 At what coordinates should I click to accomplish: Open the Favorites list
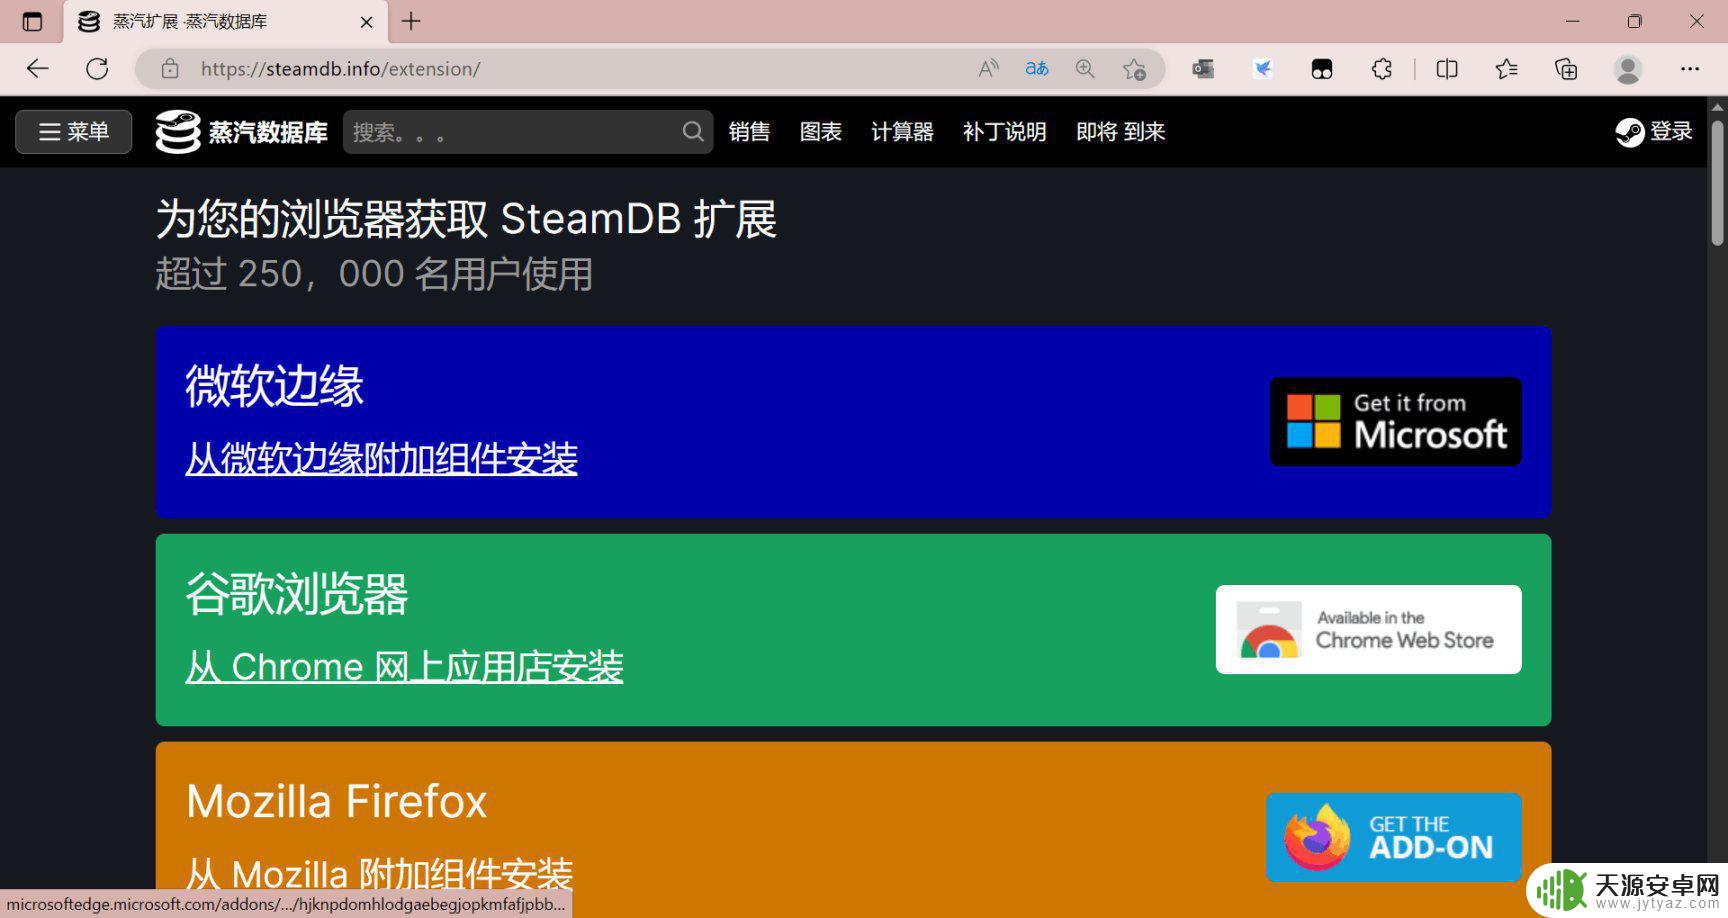pos(1506,69)
